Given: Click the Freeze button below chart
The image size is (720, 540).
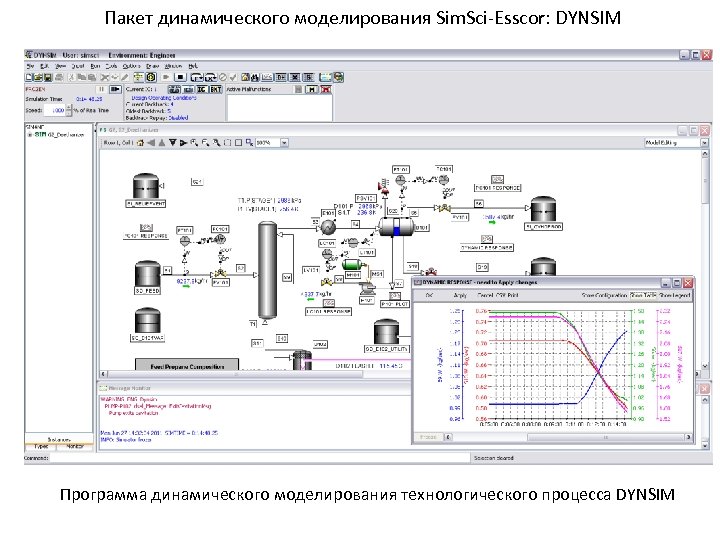Looking at the screenshot, I should point(428,437).
